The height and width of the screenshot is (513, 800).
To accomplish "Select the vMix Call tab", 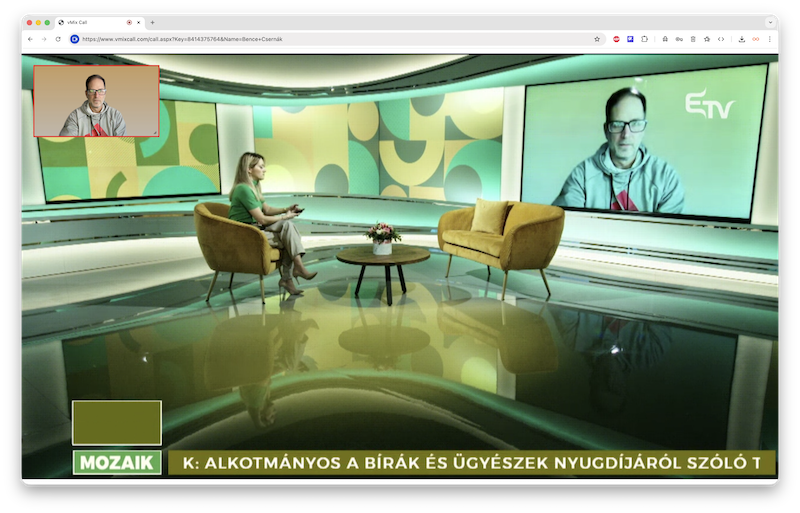I will click(99, 22).
